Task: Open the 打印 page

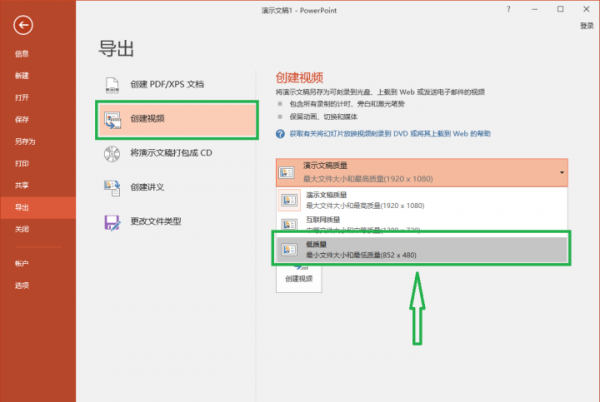Action: tap(22, 163)
